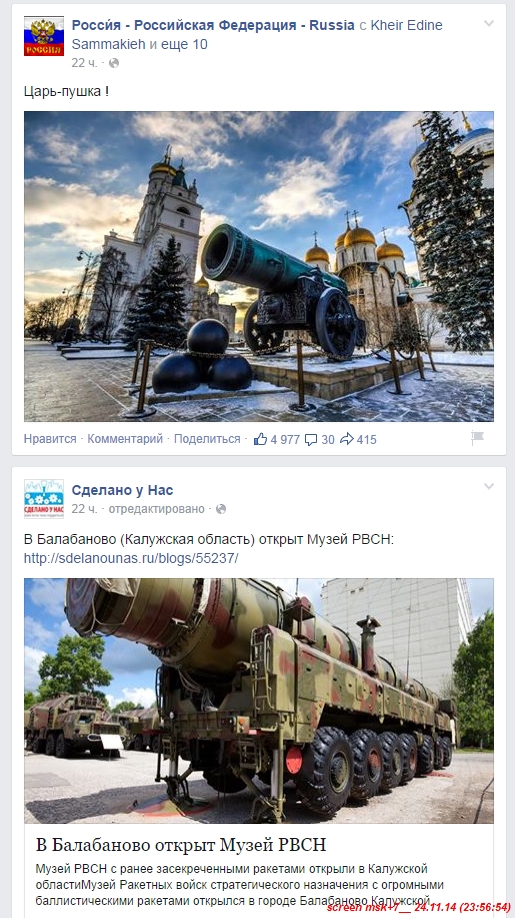Image resolution: width=515 pixels, height=918 pixels.
Task: Click the globe icon next to отредактировано
Action: 221,509
